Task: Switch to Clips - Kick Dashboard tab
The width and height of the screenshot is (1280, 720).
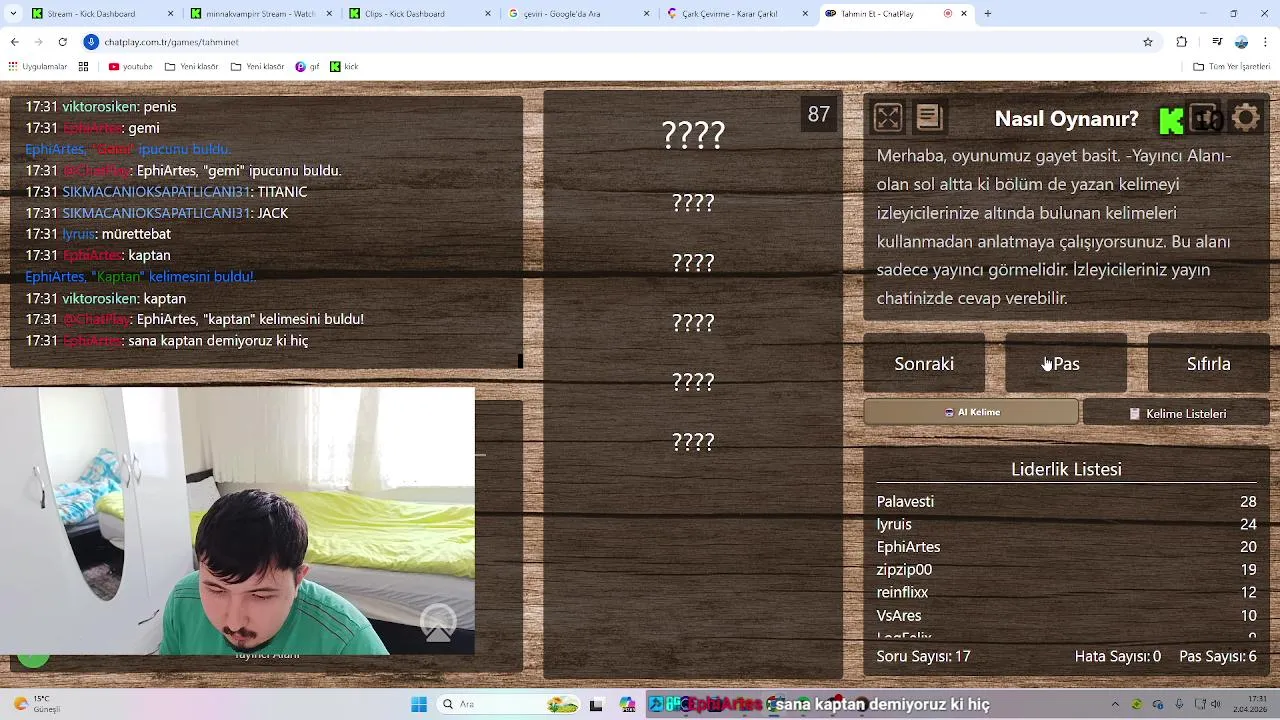Action: tap(420, 14)
